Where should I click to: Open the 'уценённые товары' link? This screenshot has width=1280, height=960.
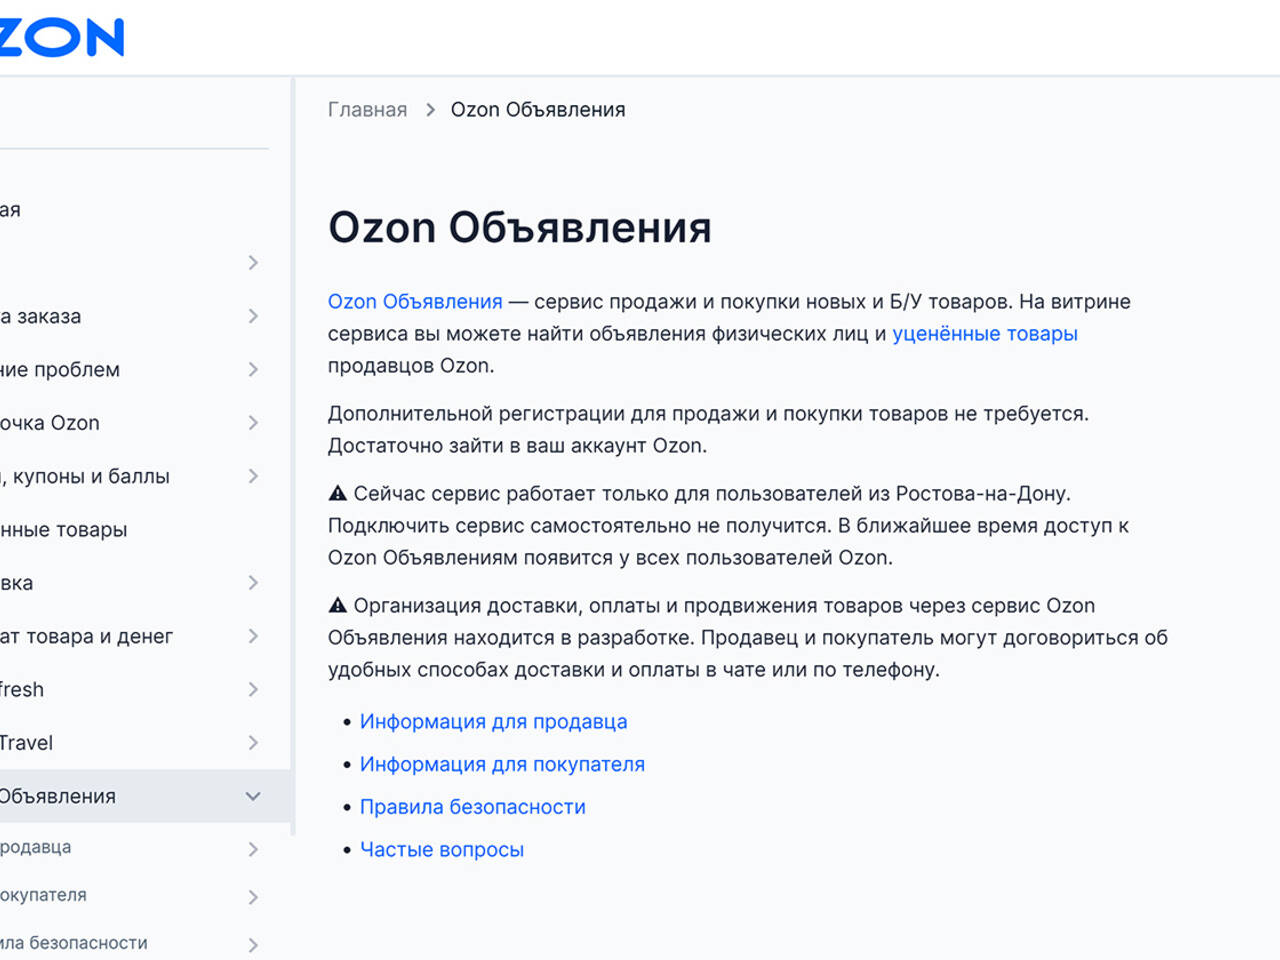tap(984, 334)
